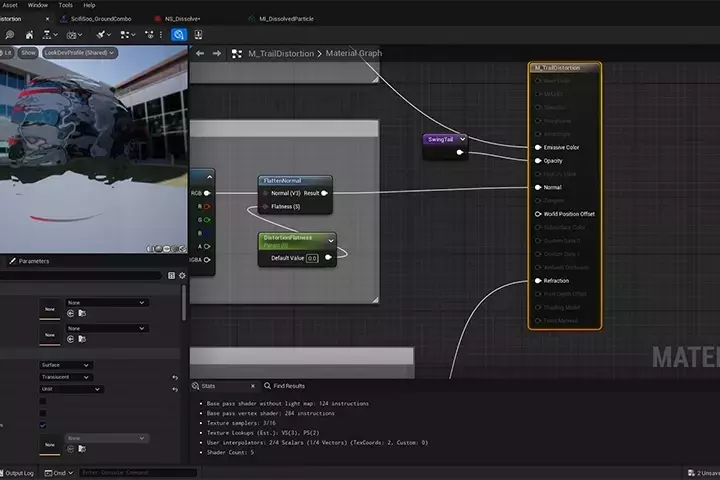The height and width of the screenshot is (480, 720).
Task: Navigate forward in the material graph
Action: click(217, 53)
